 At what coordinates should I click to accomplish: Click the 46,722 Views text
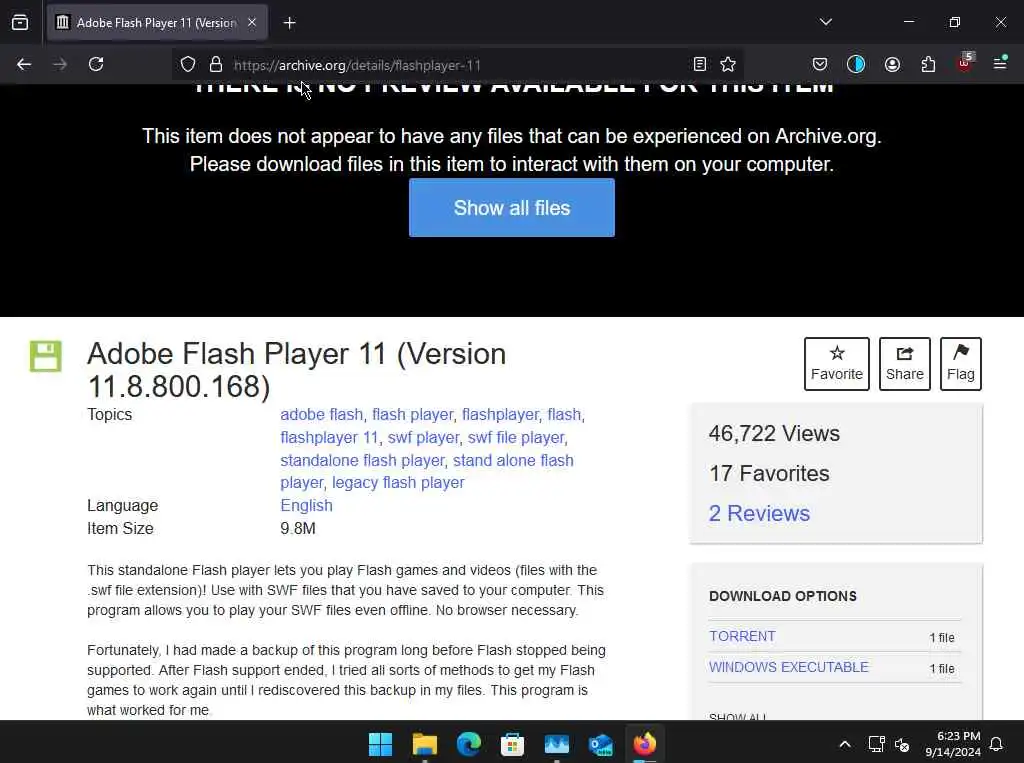[775, 434]
